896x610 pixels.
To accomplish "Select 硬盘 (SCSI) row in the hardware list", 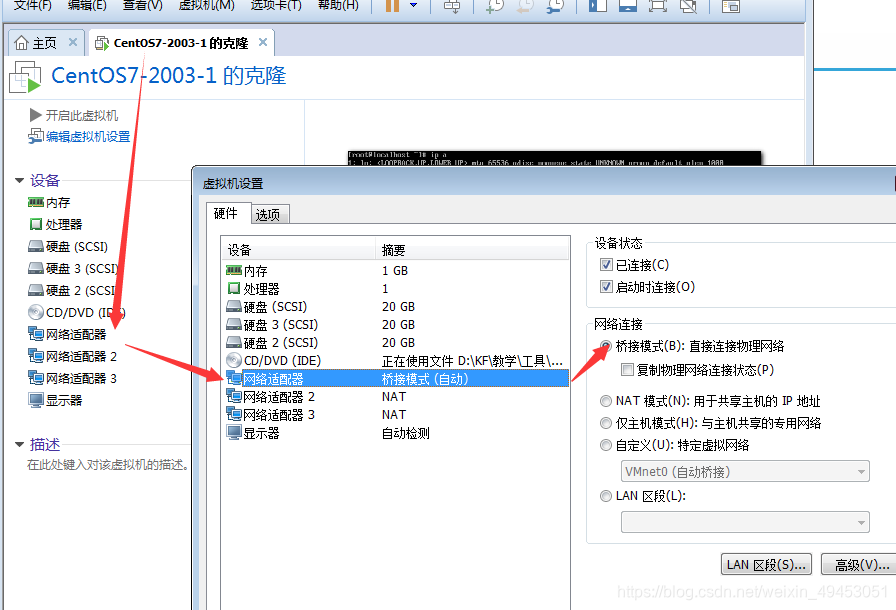I will point(395,307).
